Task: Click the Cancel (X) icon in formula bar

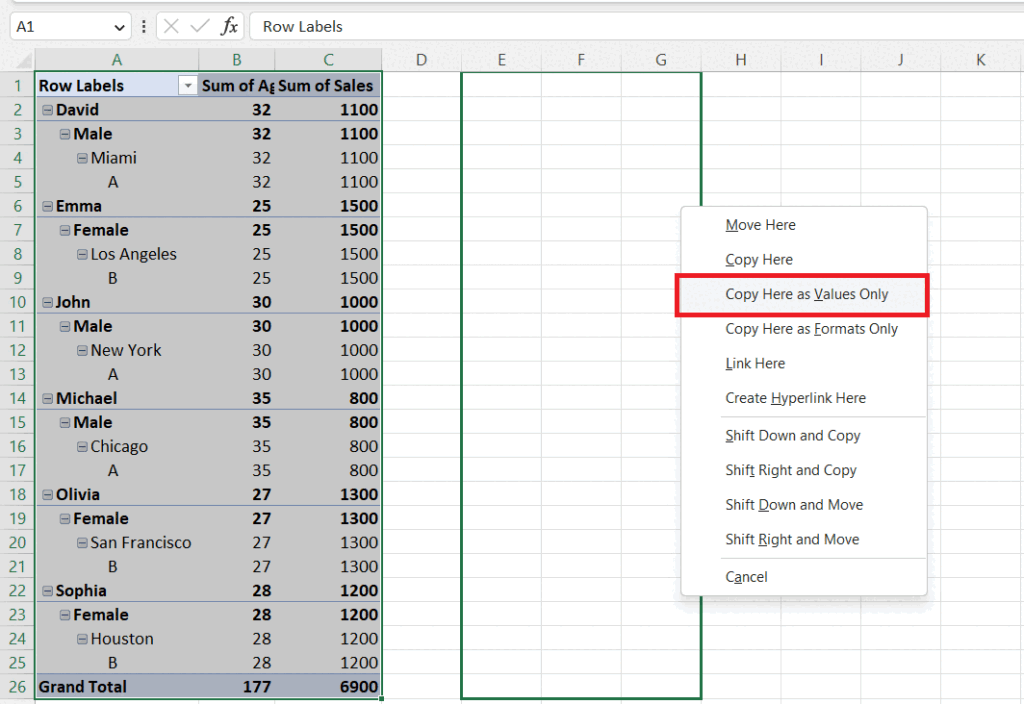Action: (171, 27)
